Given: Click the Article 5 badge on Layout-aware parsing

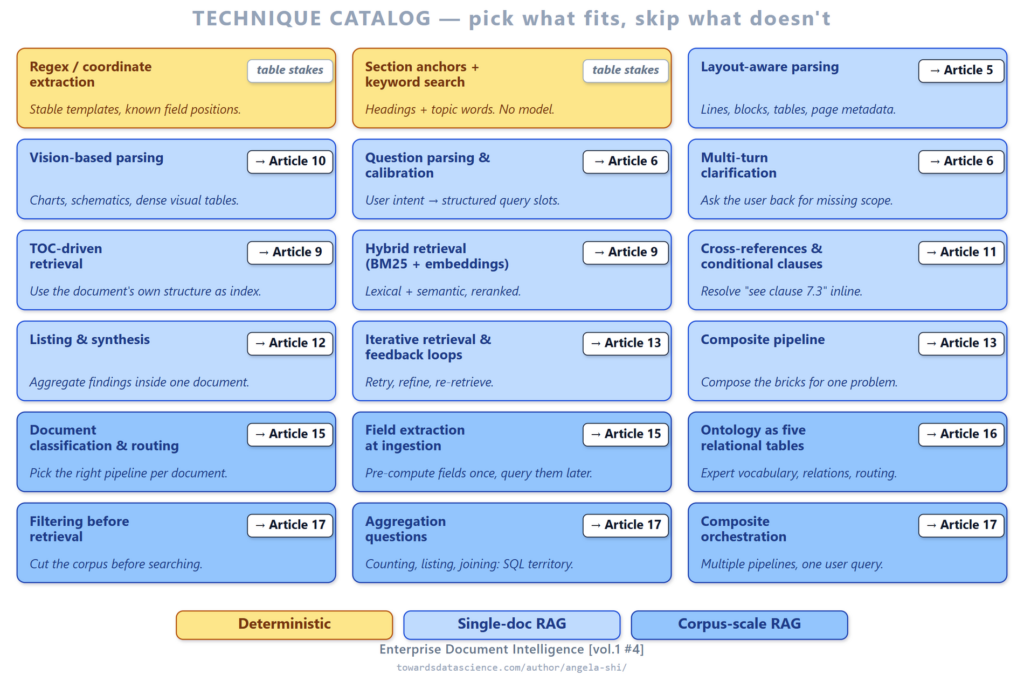Looking at the screenshot, I should (961, 70).
